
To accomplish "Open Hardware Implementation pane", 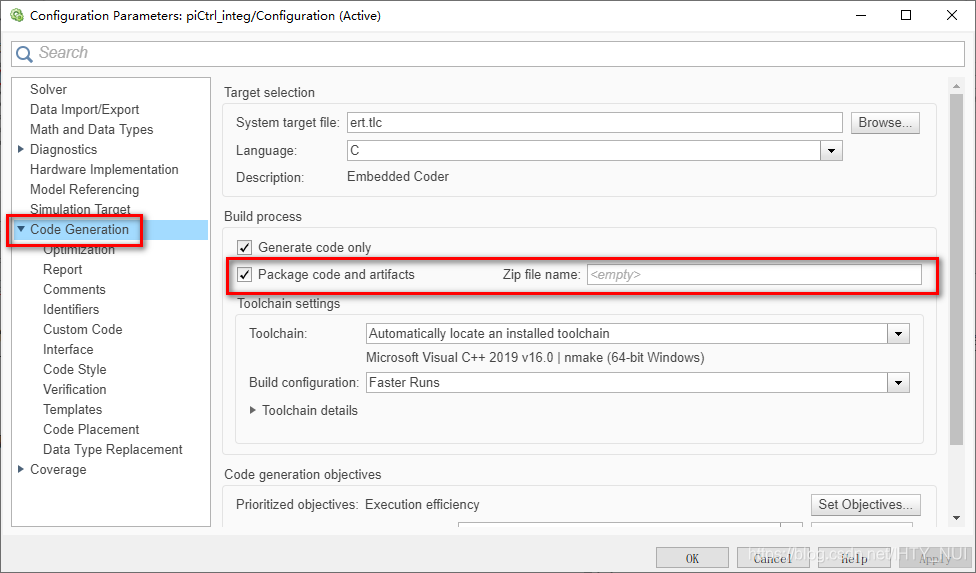I will pos(104,169).
